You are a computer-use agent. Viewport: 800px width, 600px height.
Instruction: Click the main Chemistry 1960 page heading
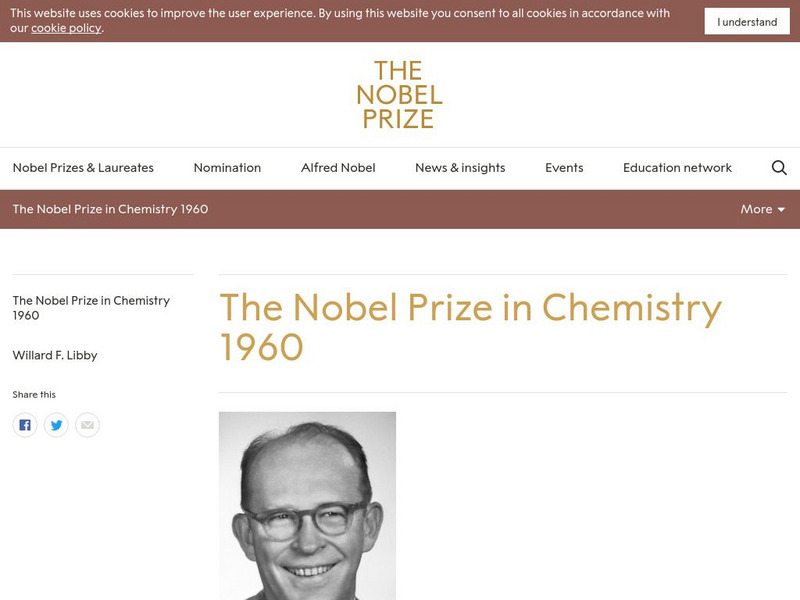(x=470, y=326)
